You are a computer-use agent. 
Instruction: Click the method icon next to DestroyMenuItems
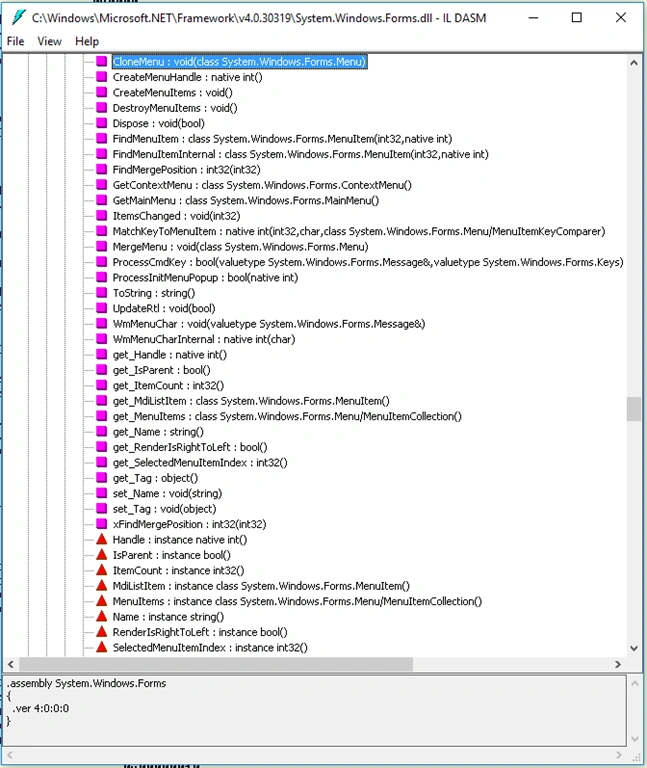coord(101,108)
